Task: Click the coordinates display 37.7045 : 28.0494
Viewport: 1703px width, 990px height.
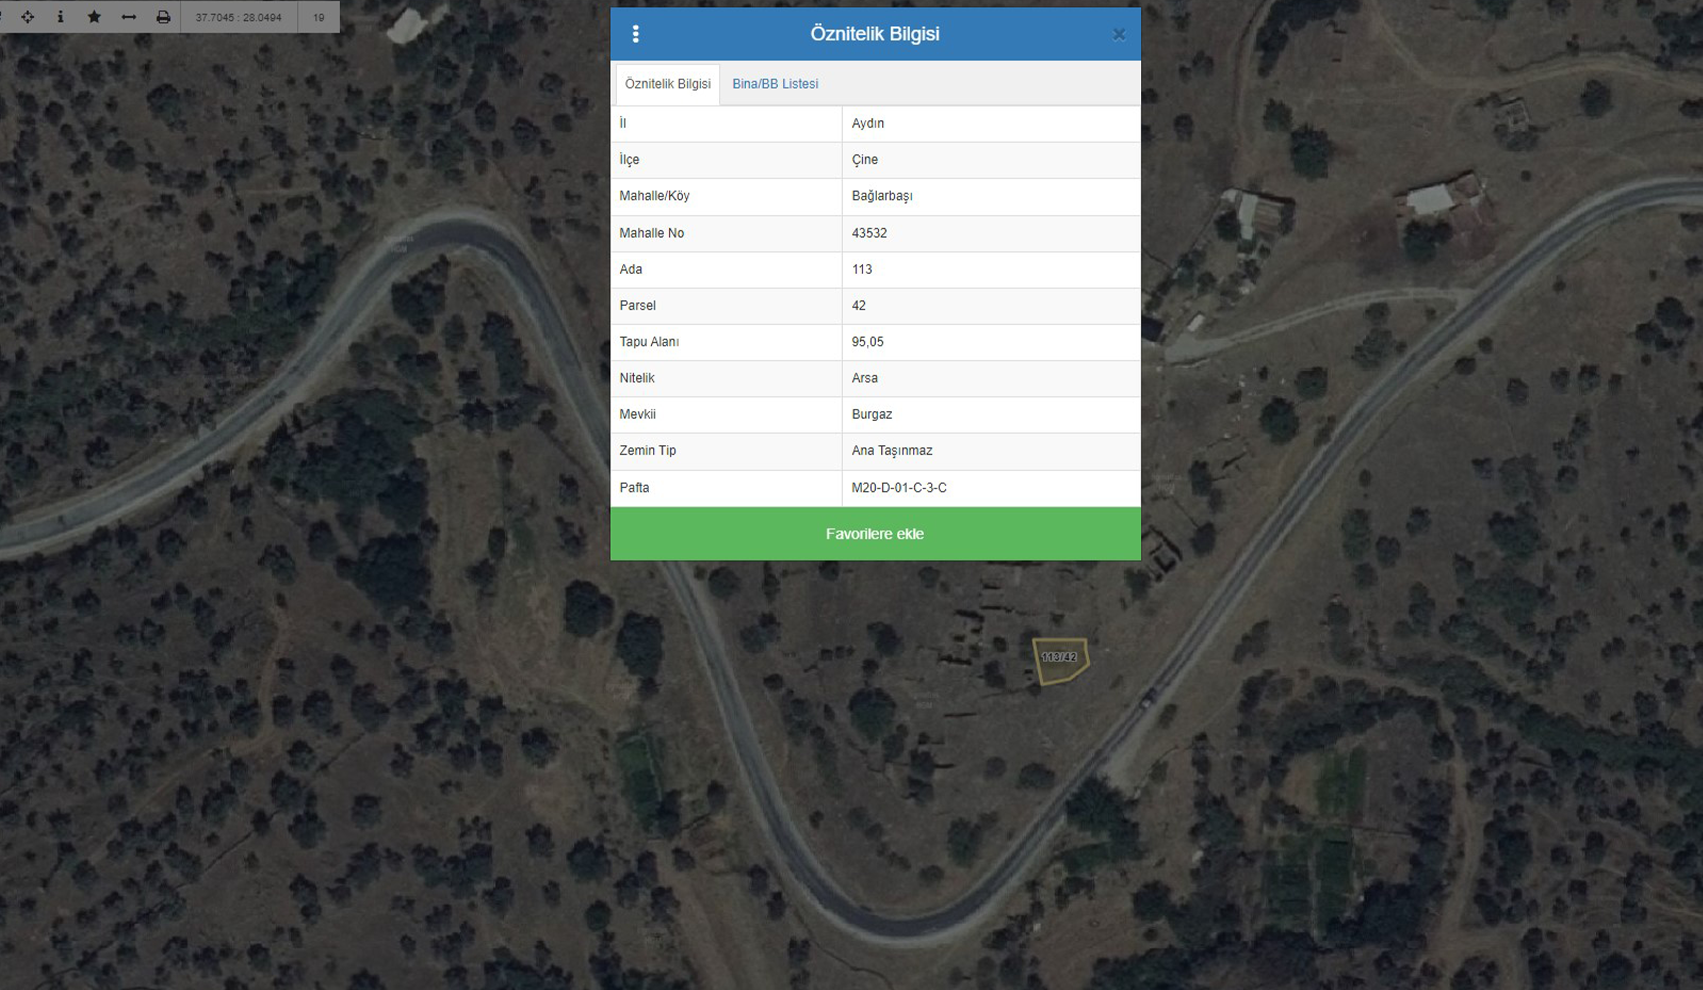Action: coord(238,17)
